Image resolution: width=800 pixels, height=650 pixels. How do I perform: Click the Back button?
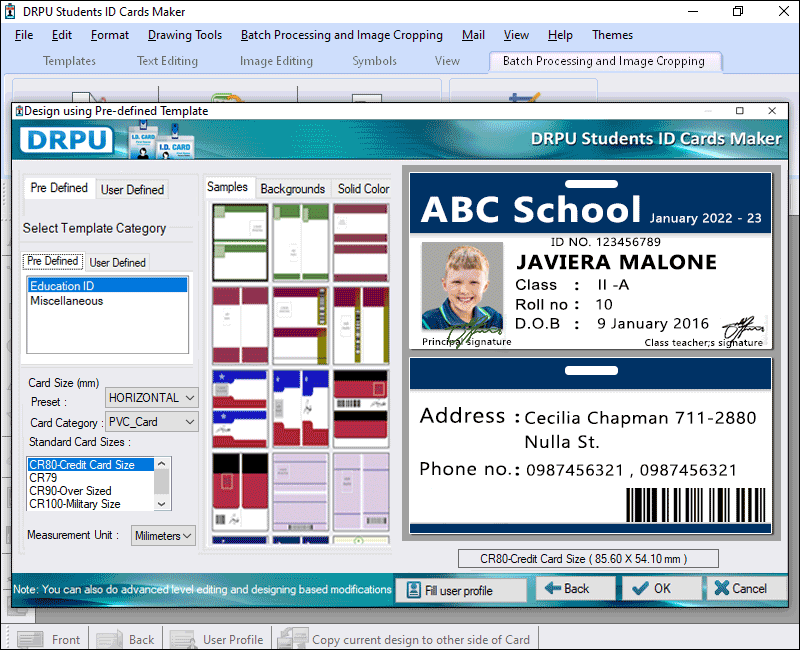point(575,589)
